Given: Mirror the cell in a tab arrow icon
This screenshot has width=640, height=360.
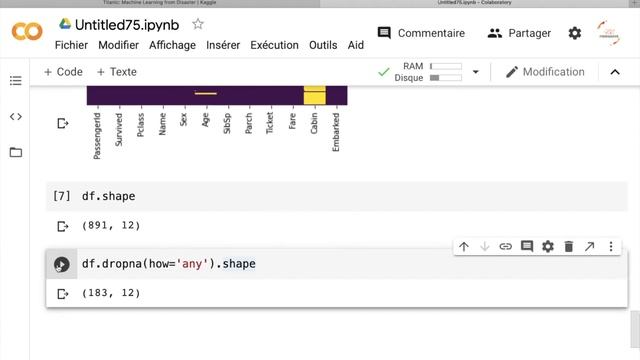Looking at the screenshot, I should (x=589, y=247).
